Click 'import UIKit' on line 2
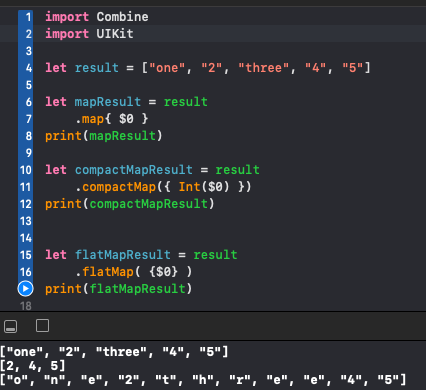The width and height of the screenshot is (426, 390). [x=89, y=34]
